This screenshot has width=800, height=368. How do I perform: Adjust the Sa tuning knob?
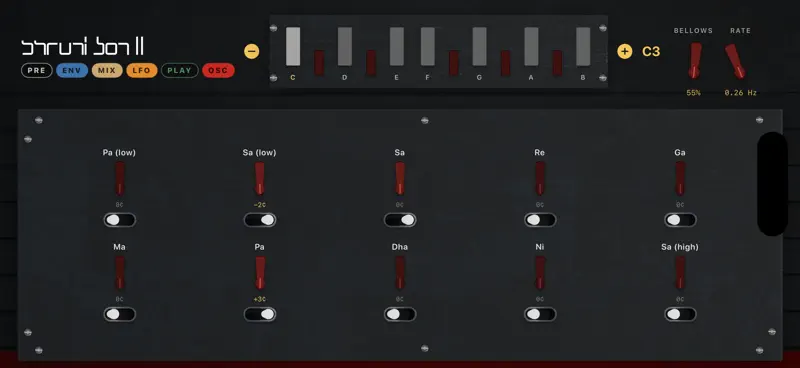[400, 179]
